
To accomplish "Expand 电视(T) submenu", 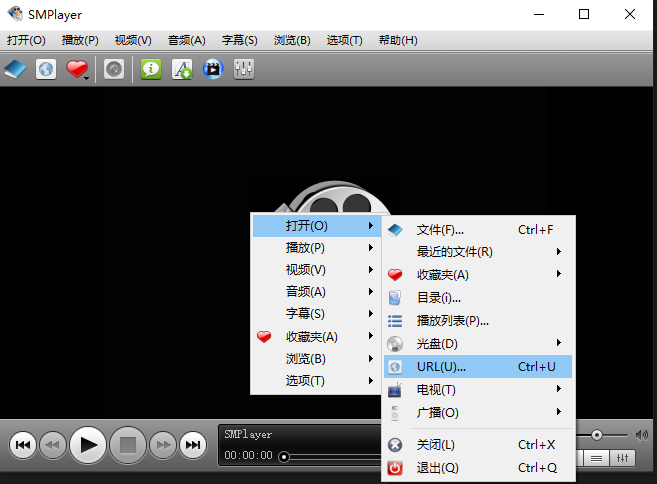I will coord(478,390).
